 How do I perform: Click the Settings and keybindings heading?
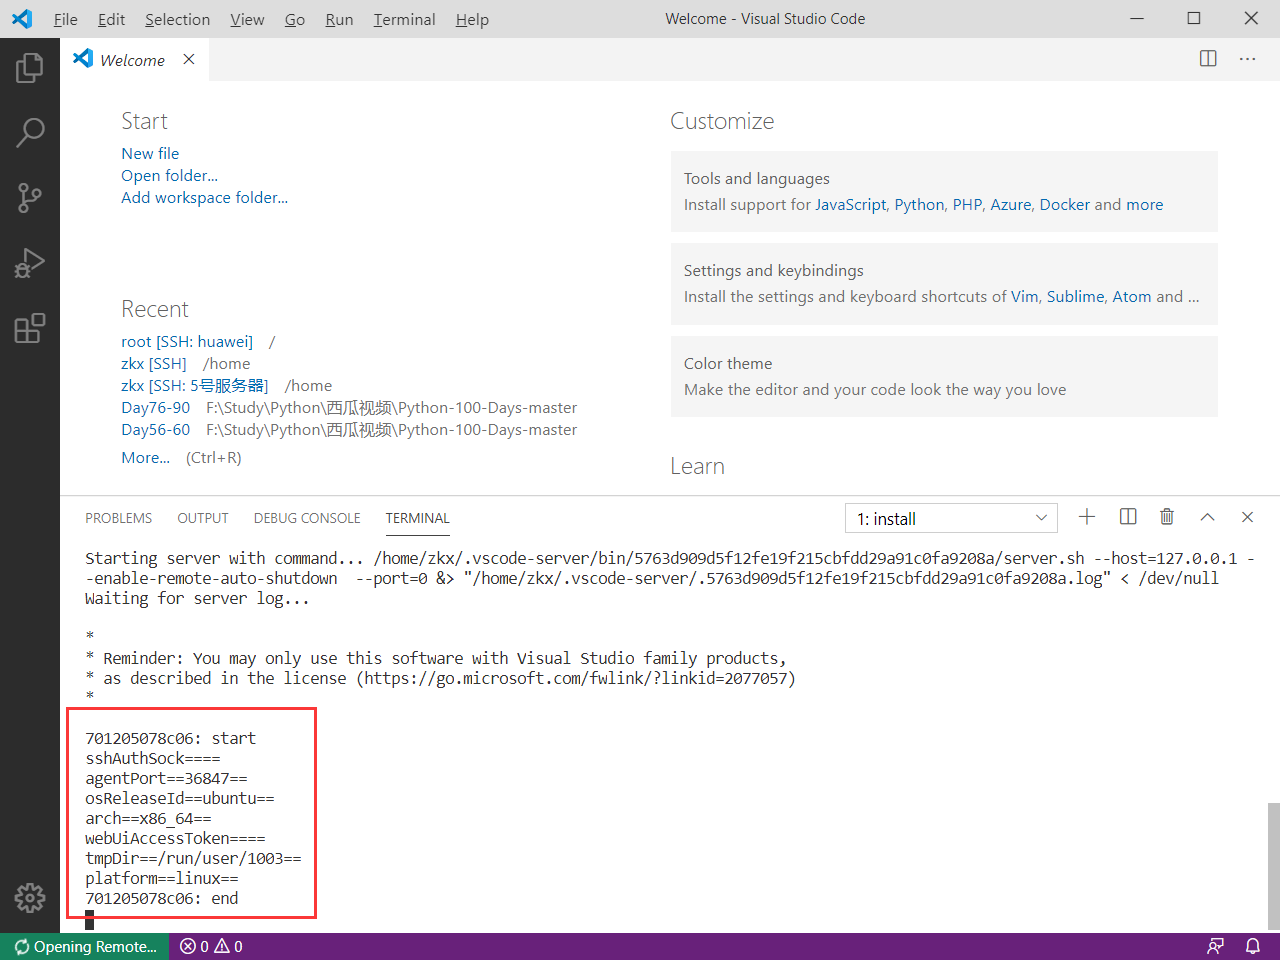pos(773,270)
